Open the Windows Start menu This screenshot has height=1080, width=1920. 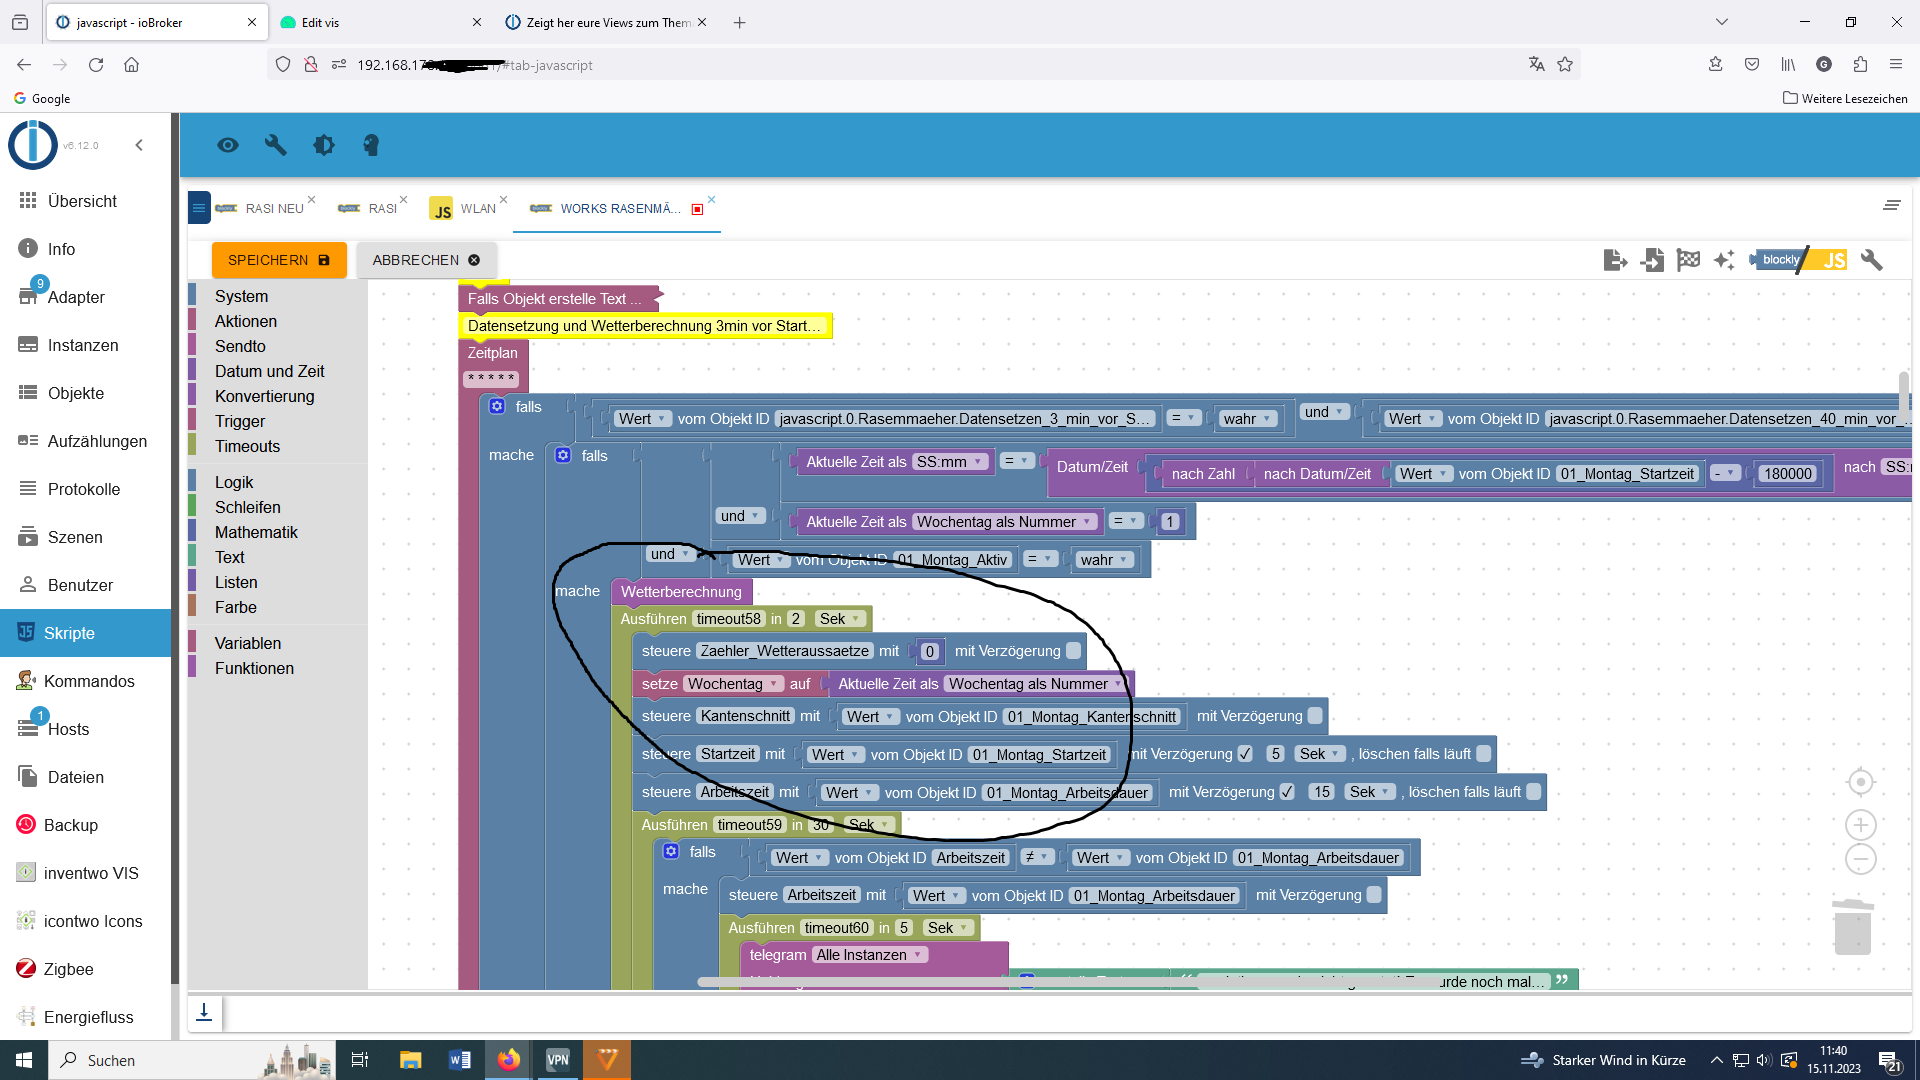tap(24, 1060)
